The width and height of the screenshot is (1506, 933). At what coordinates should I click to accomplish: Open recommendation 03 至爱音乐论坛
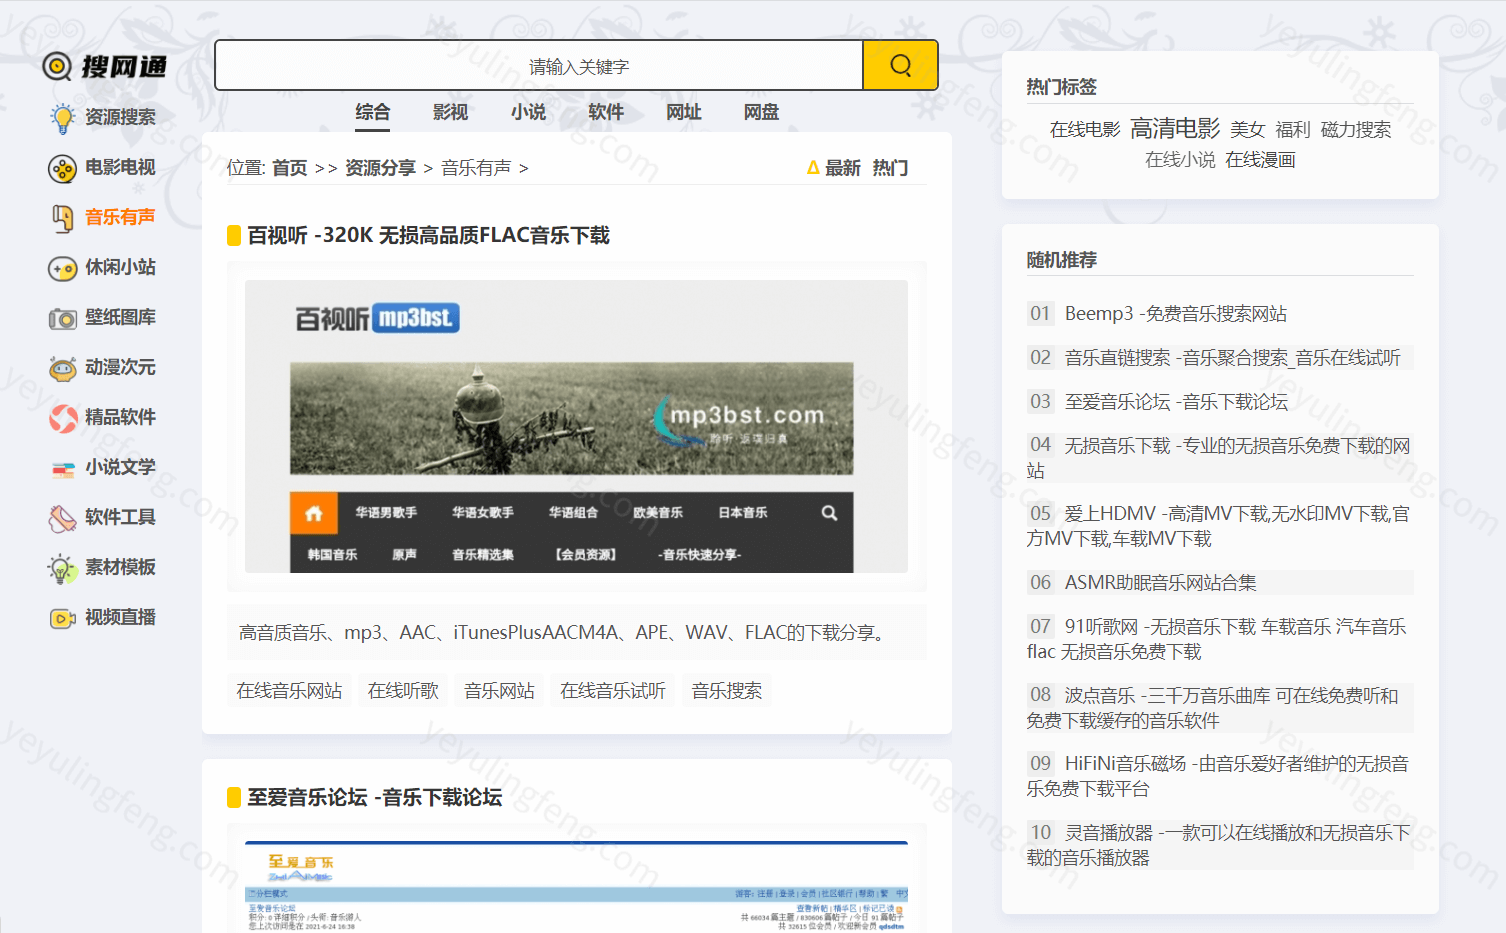(x=1176, y=401)
